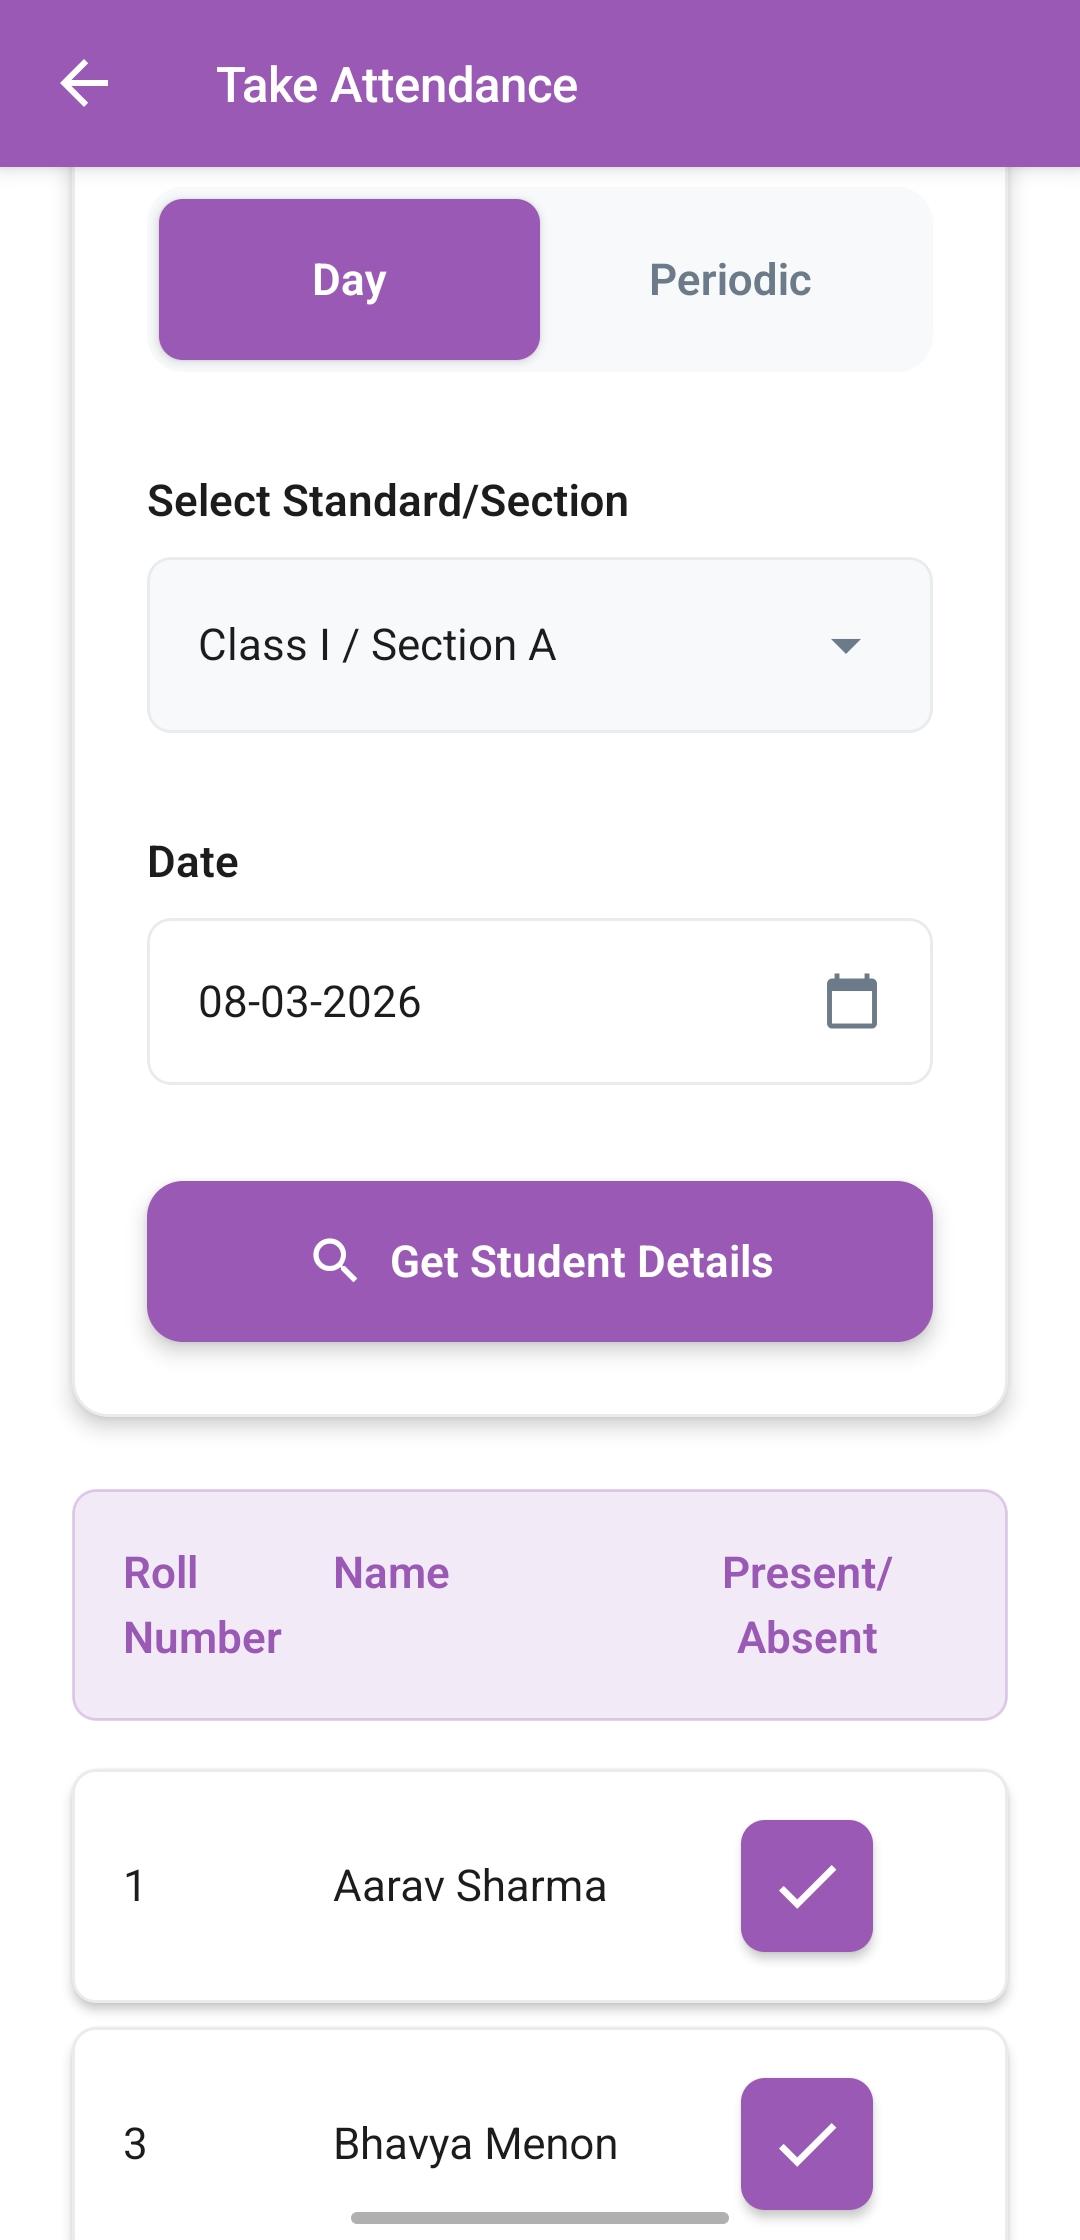
Task: Open the calendar picker icon
Action: point(851,1001)
